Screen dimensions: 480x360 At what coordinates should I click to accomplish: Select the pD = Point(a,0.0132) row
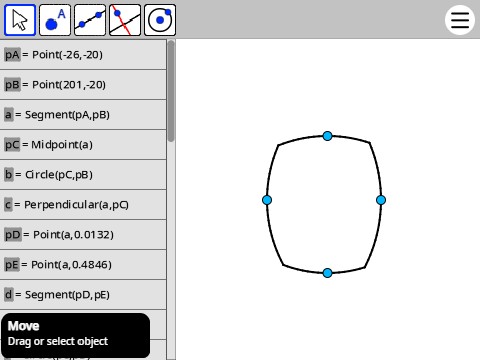click(83, 235)
